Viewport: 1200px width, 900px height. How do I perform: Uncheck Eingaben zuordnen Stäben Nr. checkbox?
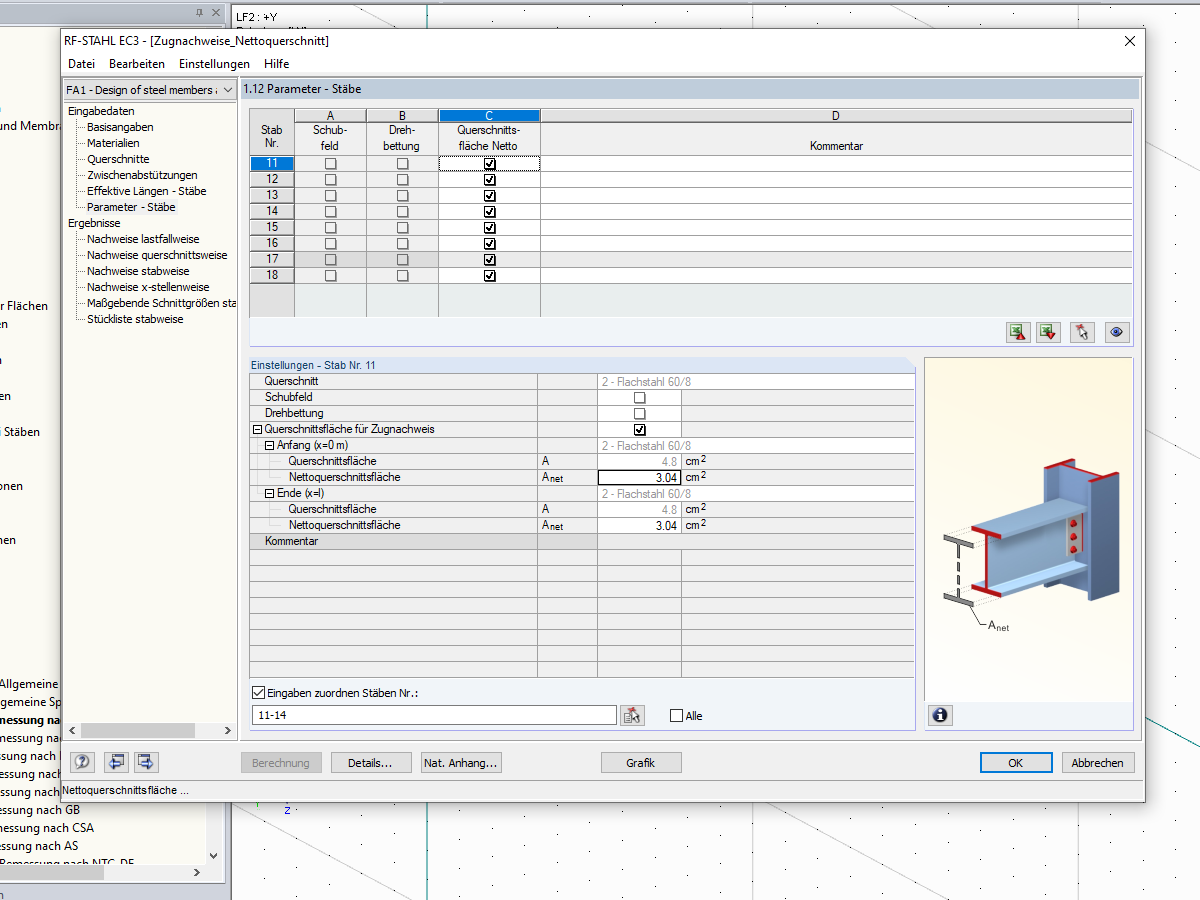pos(260,692)
